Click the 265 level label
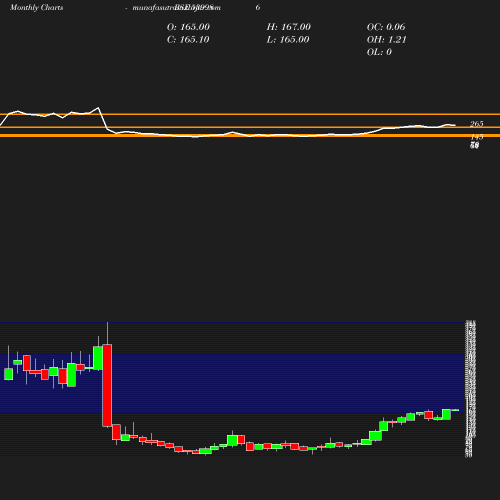 tap(476, 124)
